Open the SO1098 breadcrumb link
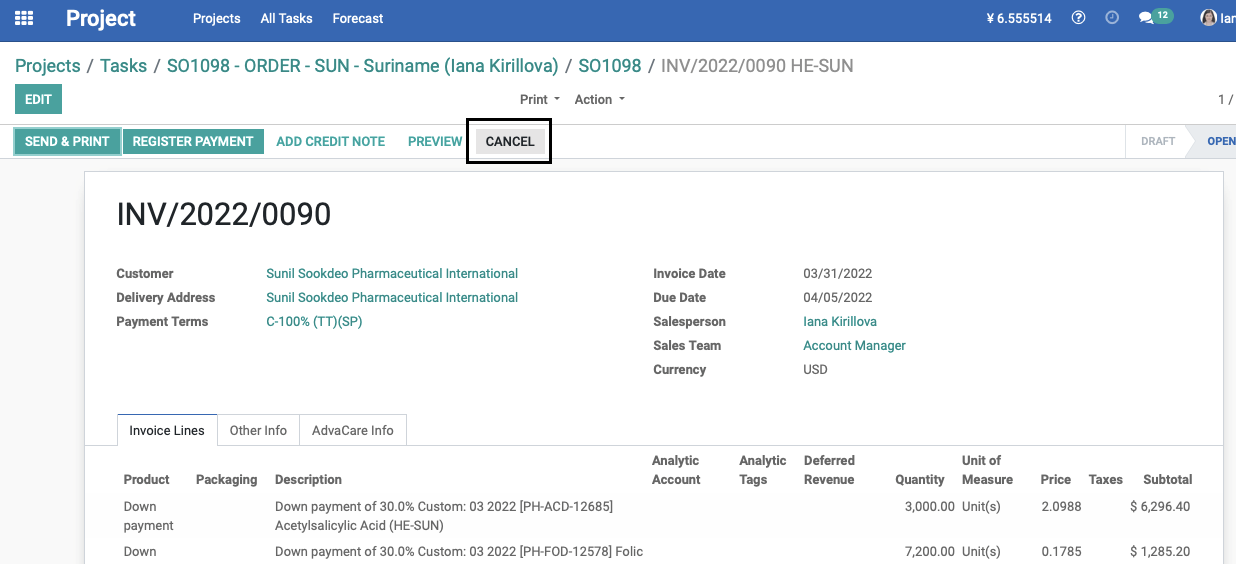 610,66
